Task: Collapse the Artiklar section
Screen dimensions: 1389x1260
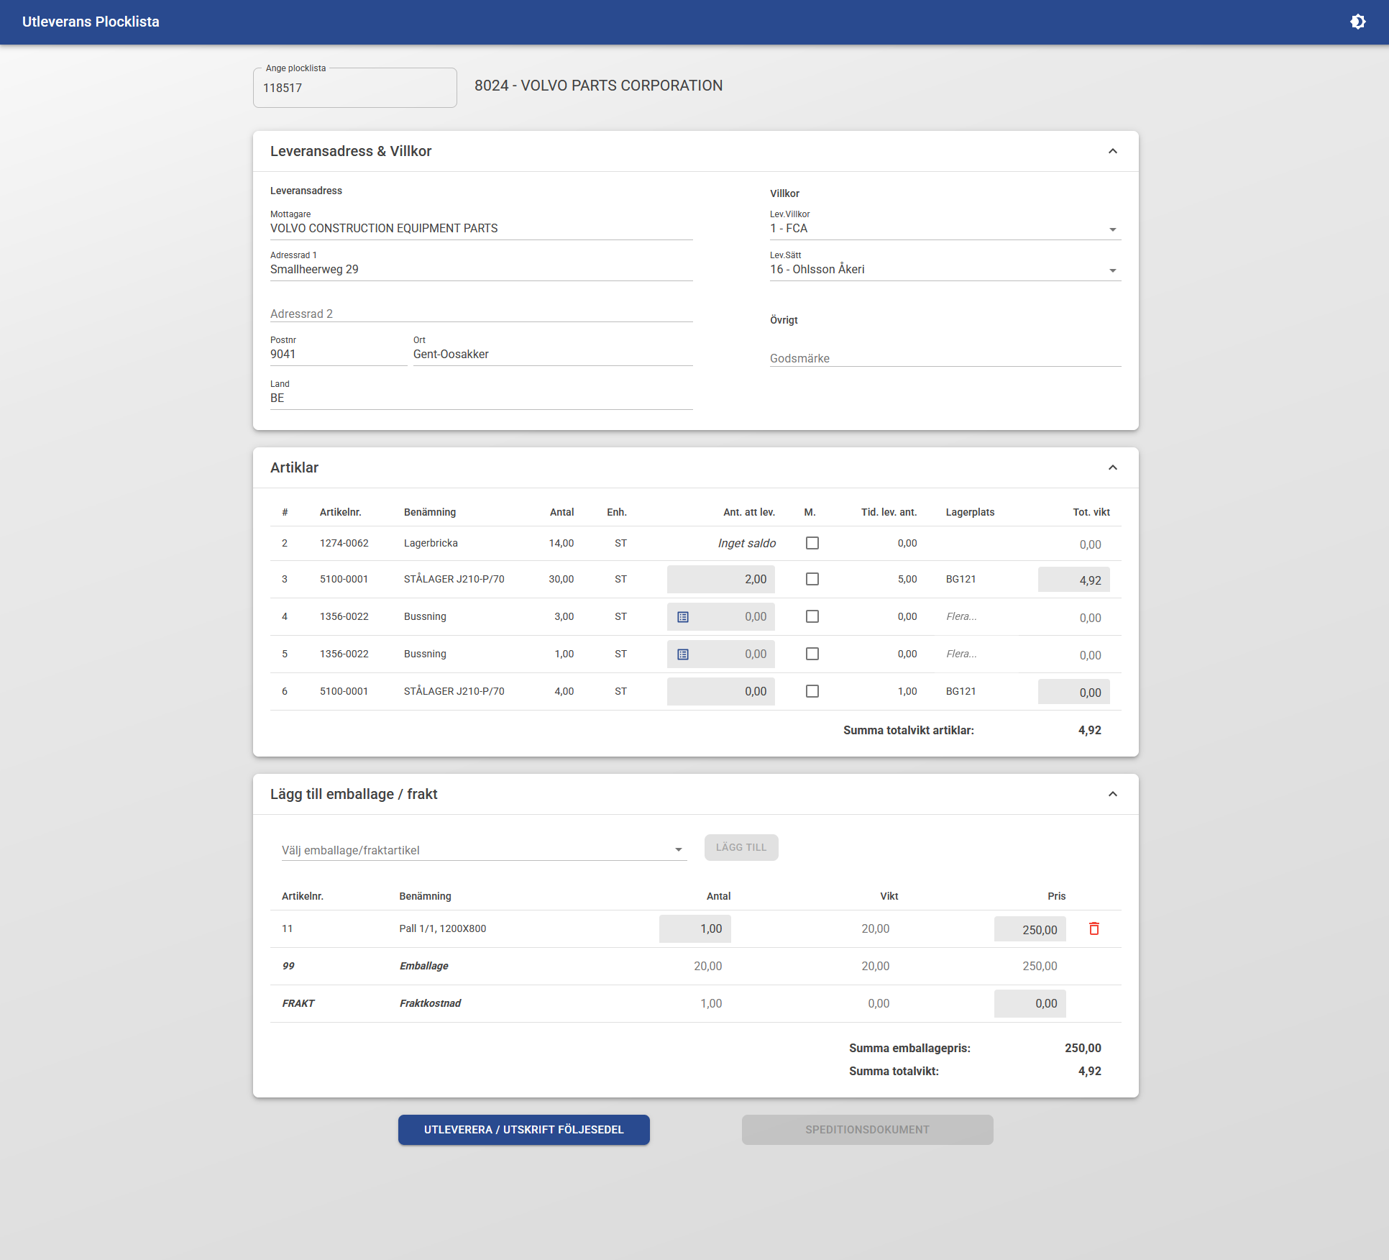Action: (1112, 468)
